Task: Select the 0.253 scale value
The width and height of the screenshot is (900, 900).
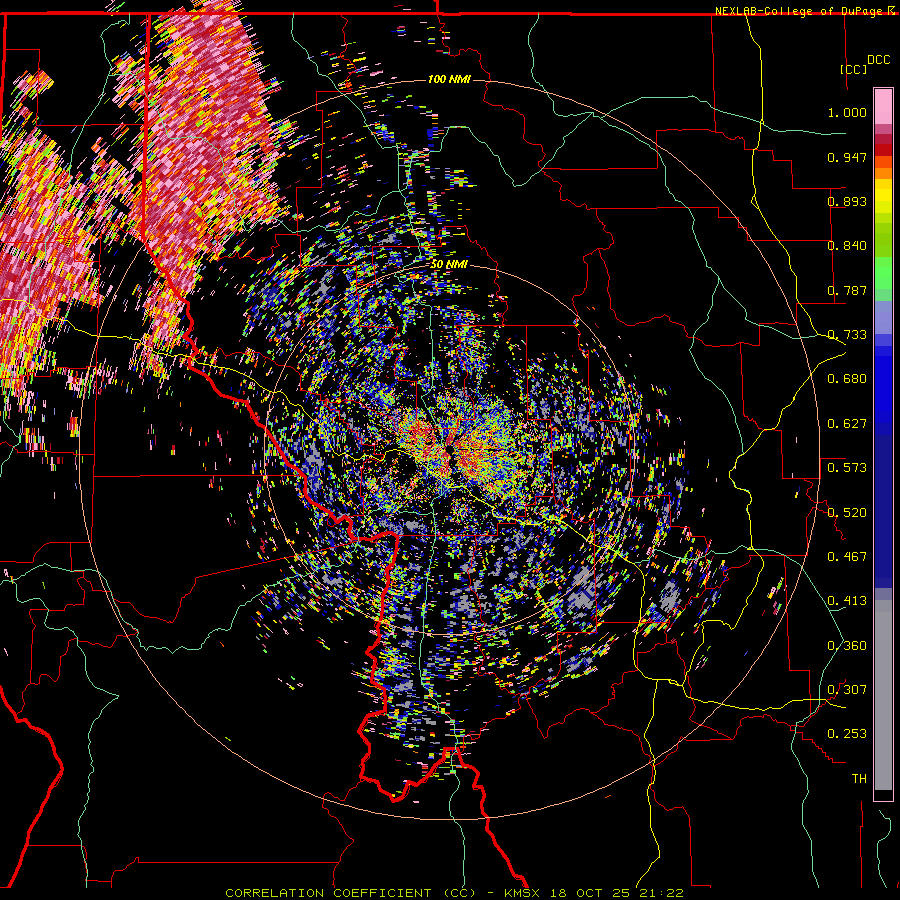Action: (x=847, y=734)
